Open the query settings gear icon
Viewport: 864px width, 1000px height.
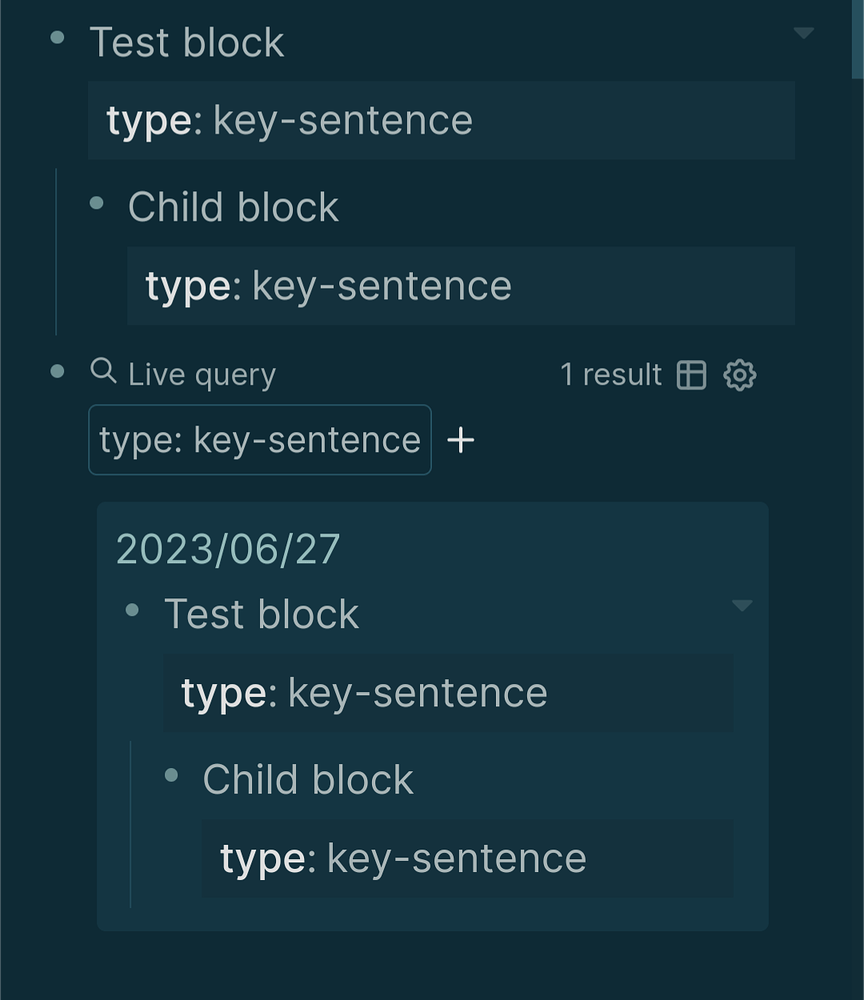(x=739, y=373)
